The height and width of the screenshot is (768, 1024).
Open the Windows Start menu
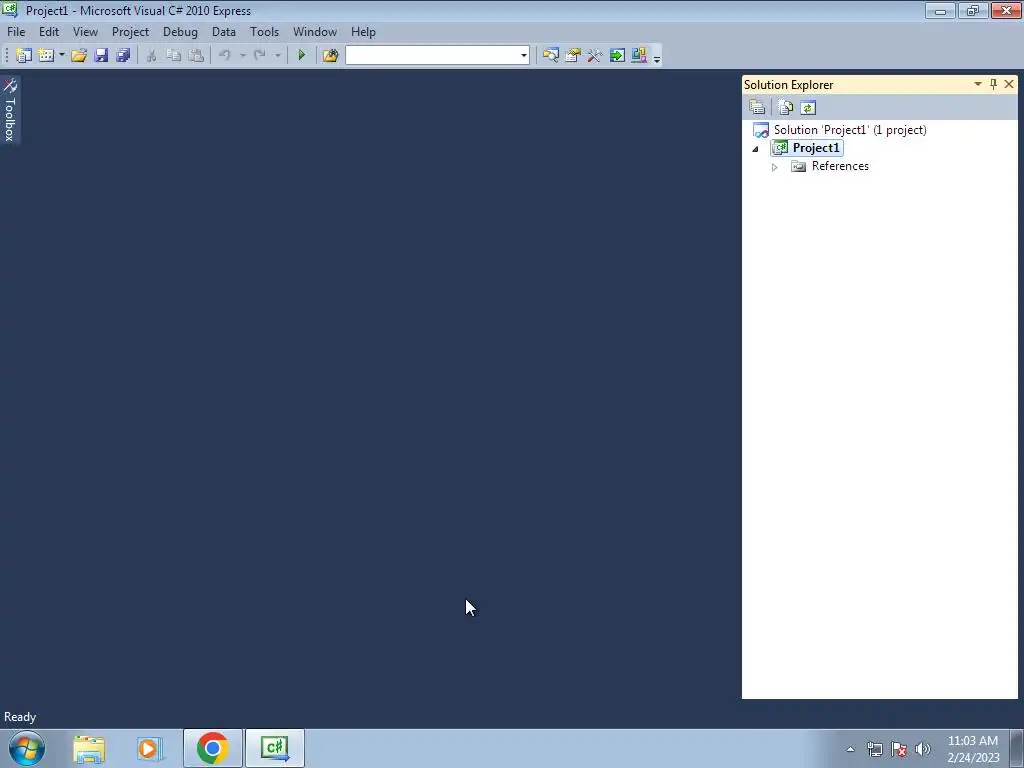tap(27, 748)
